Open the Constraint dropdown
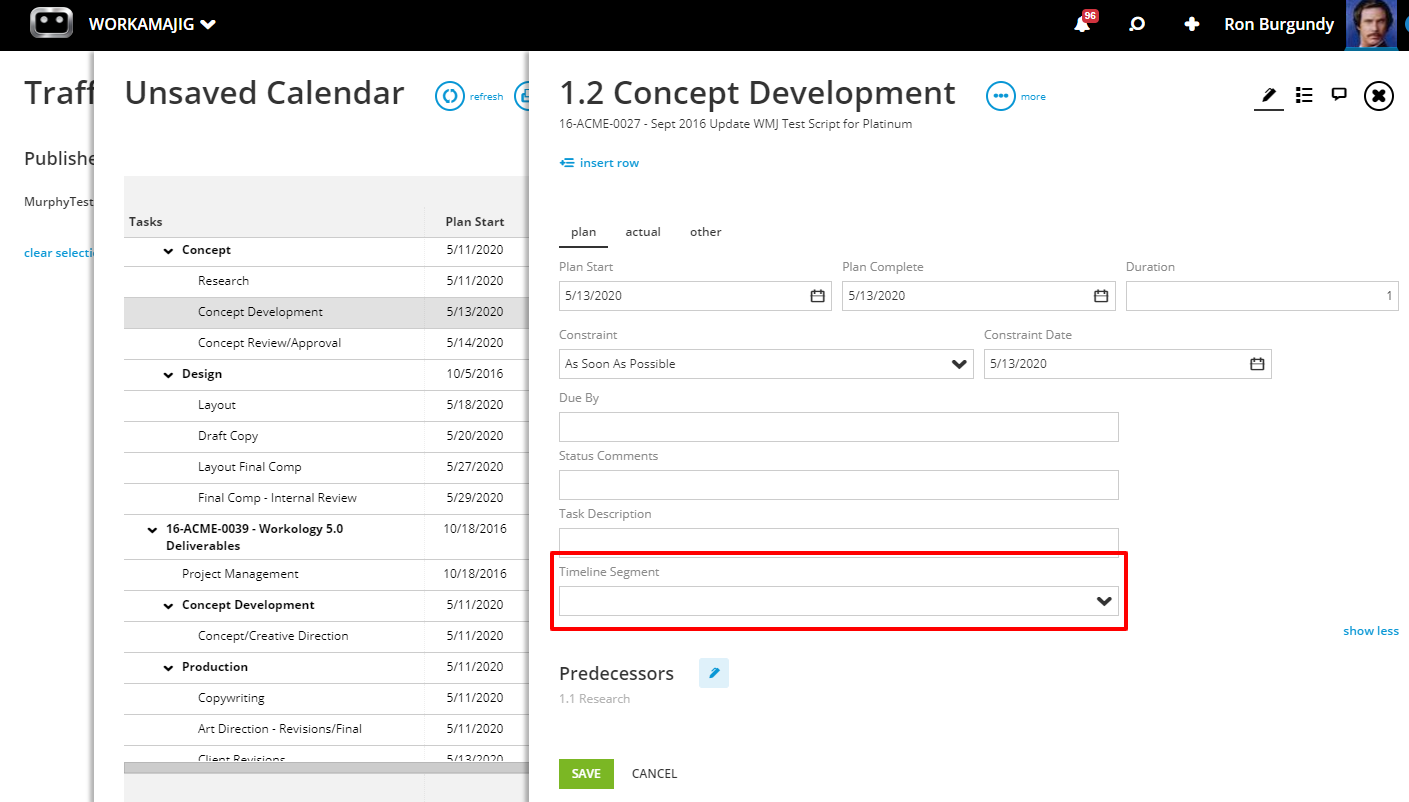 (766, 364)
